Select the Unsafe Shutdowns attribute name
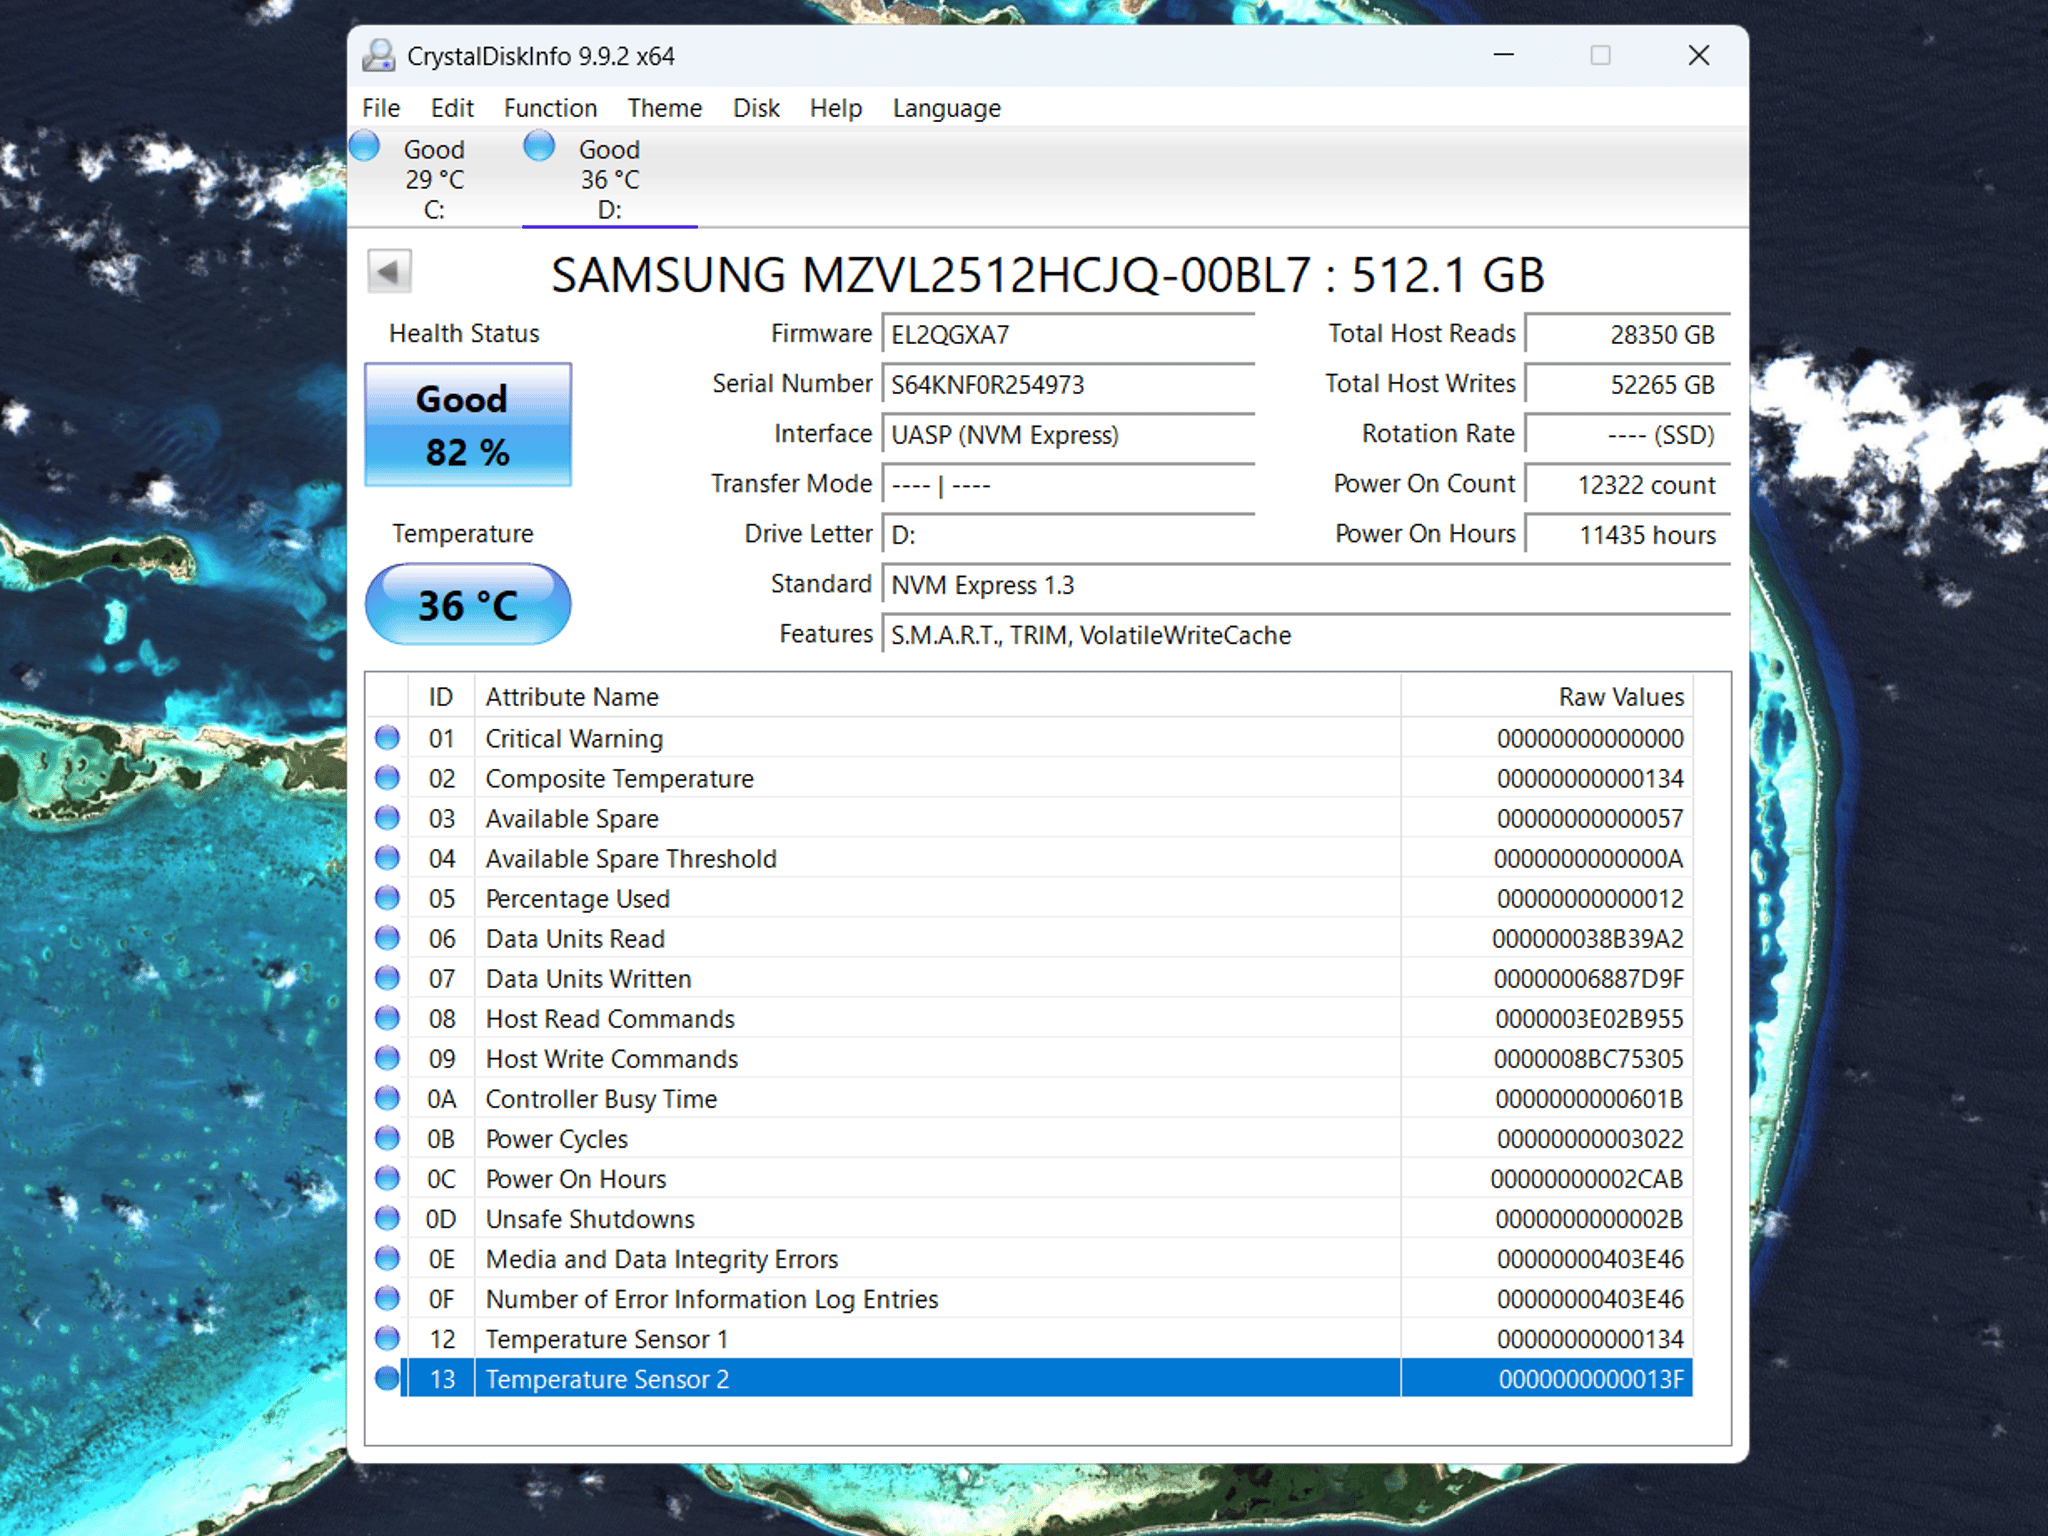The image size is (2048, 1536). [x=590, y=1218]
